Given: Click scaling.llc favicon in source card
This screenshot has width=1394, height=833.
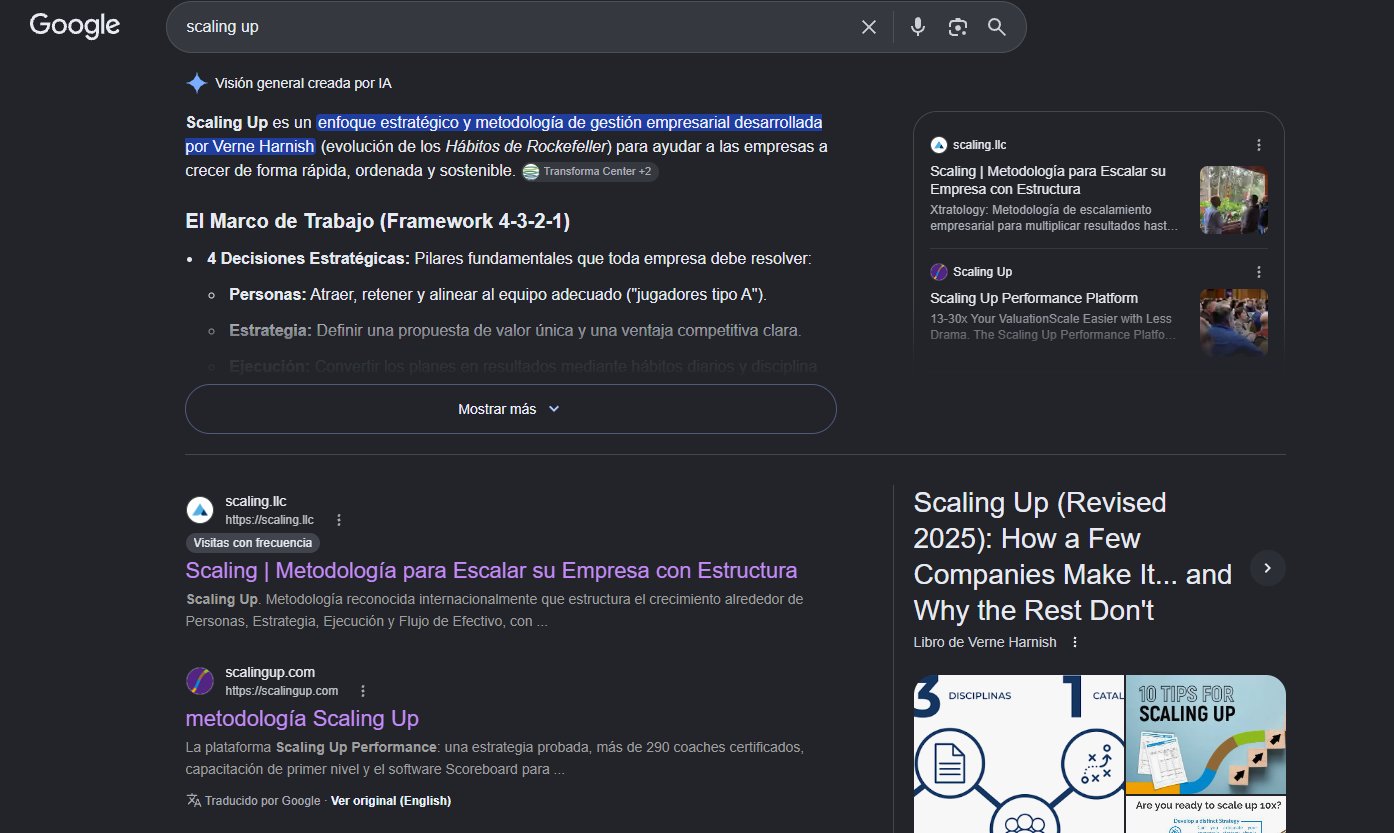Looking at the screenshot, I should pyautogui.click(x=938, y=145).
